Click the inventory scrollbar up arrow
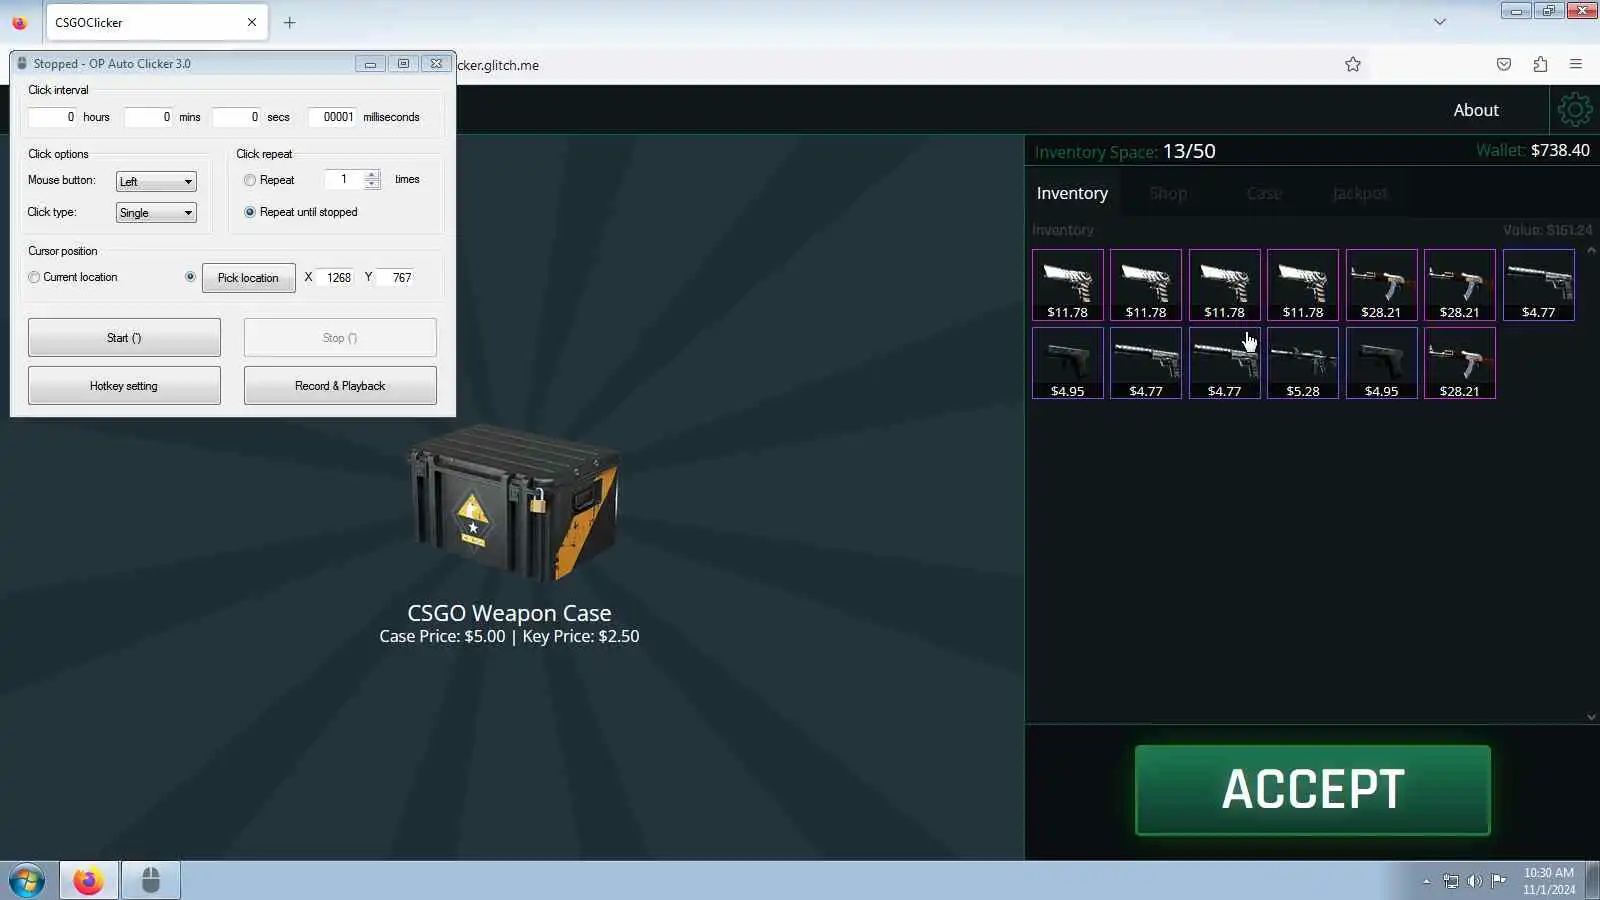The width and height of the screenshot is (1600, 900). pyautogui.click(x=1591, y=250)
